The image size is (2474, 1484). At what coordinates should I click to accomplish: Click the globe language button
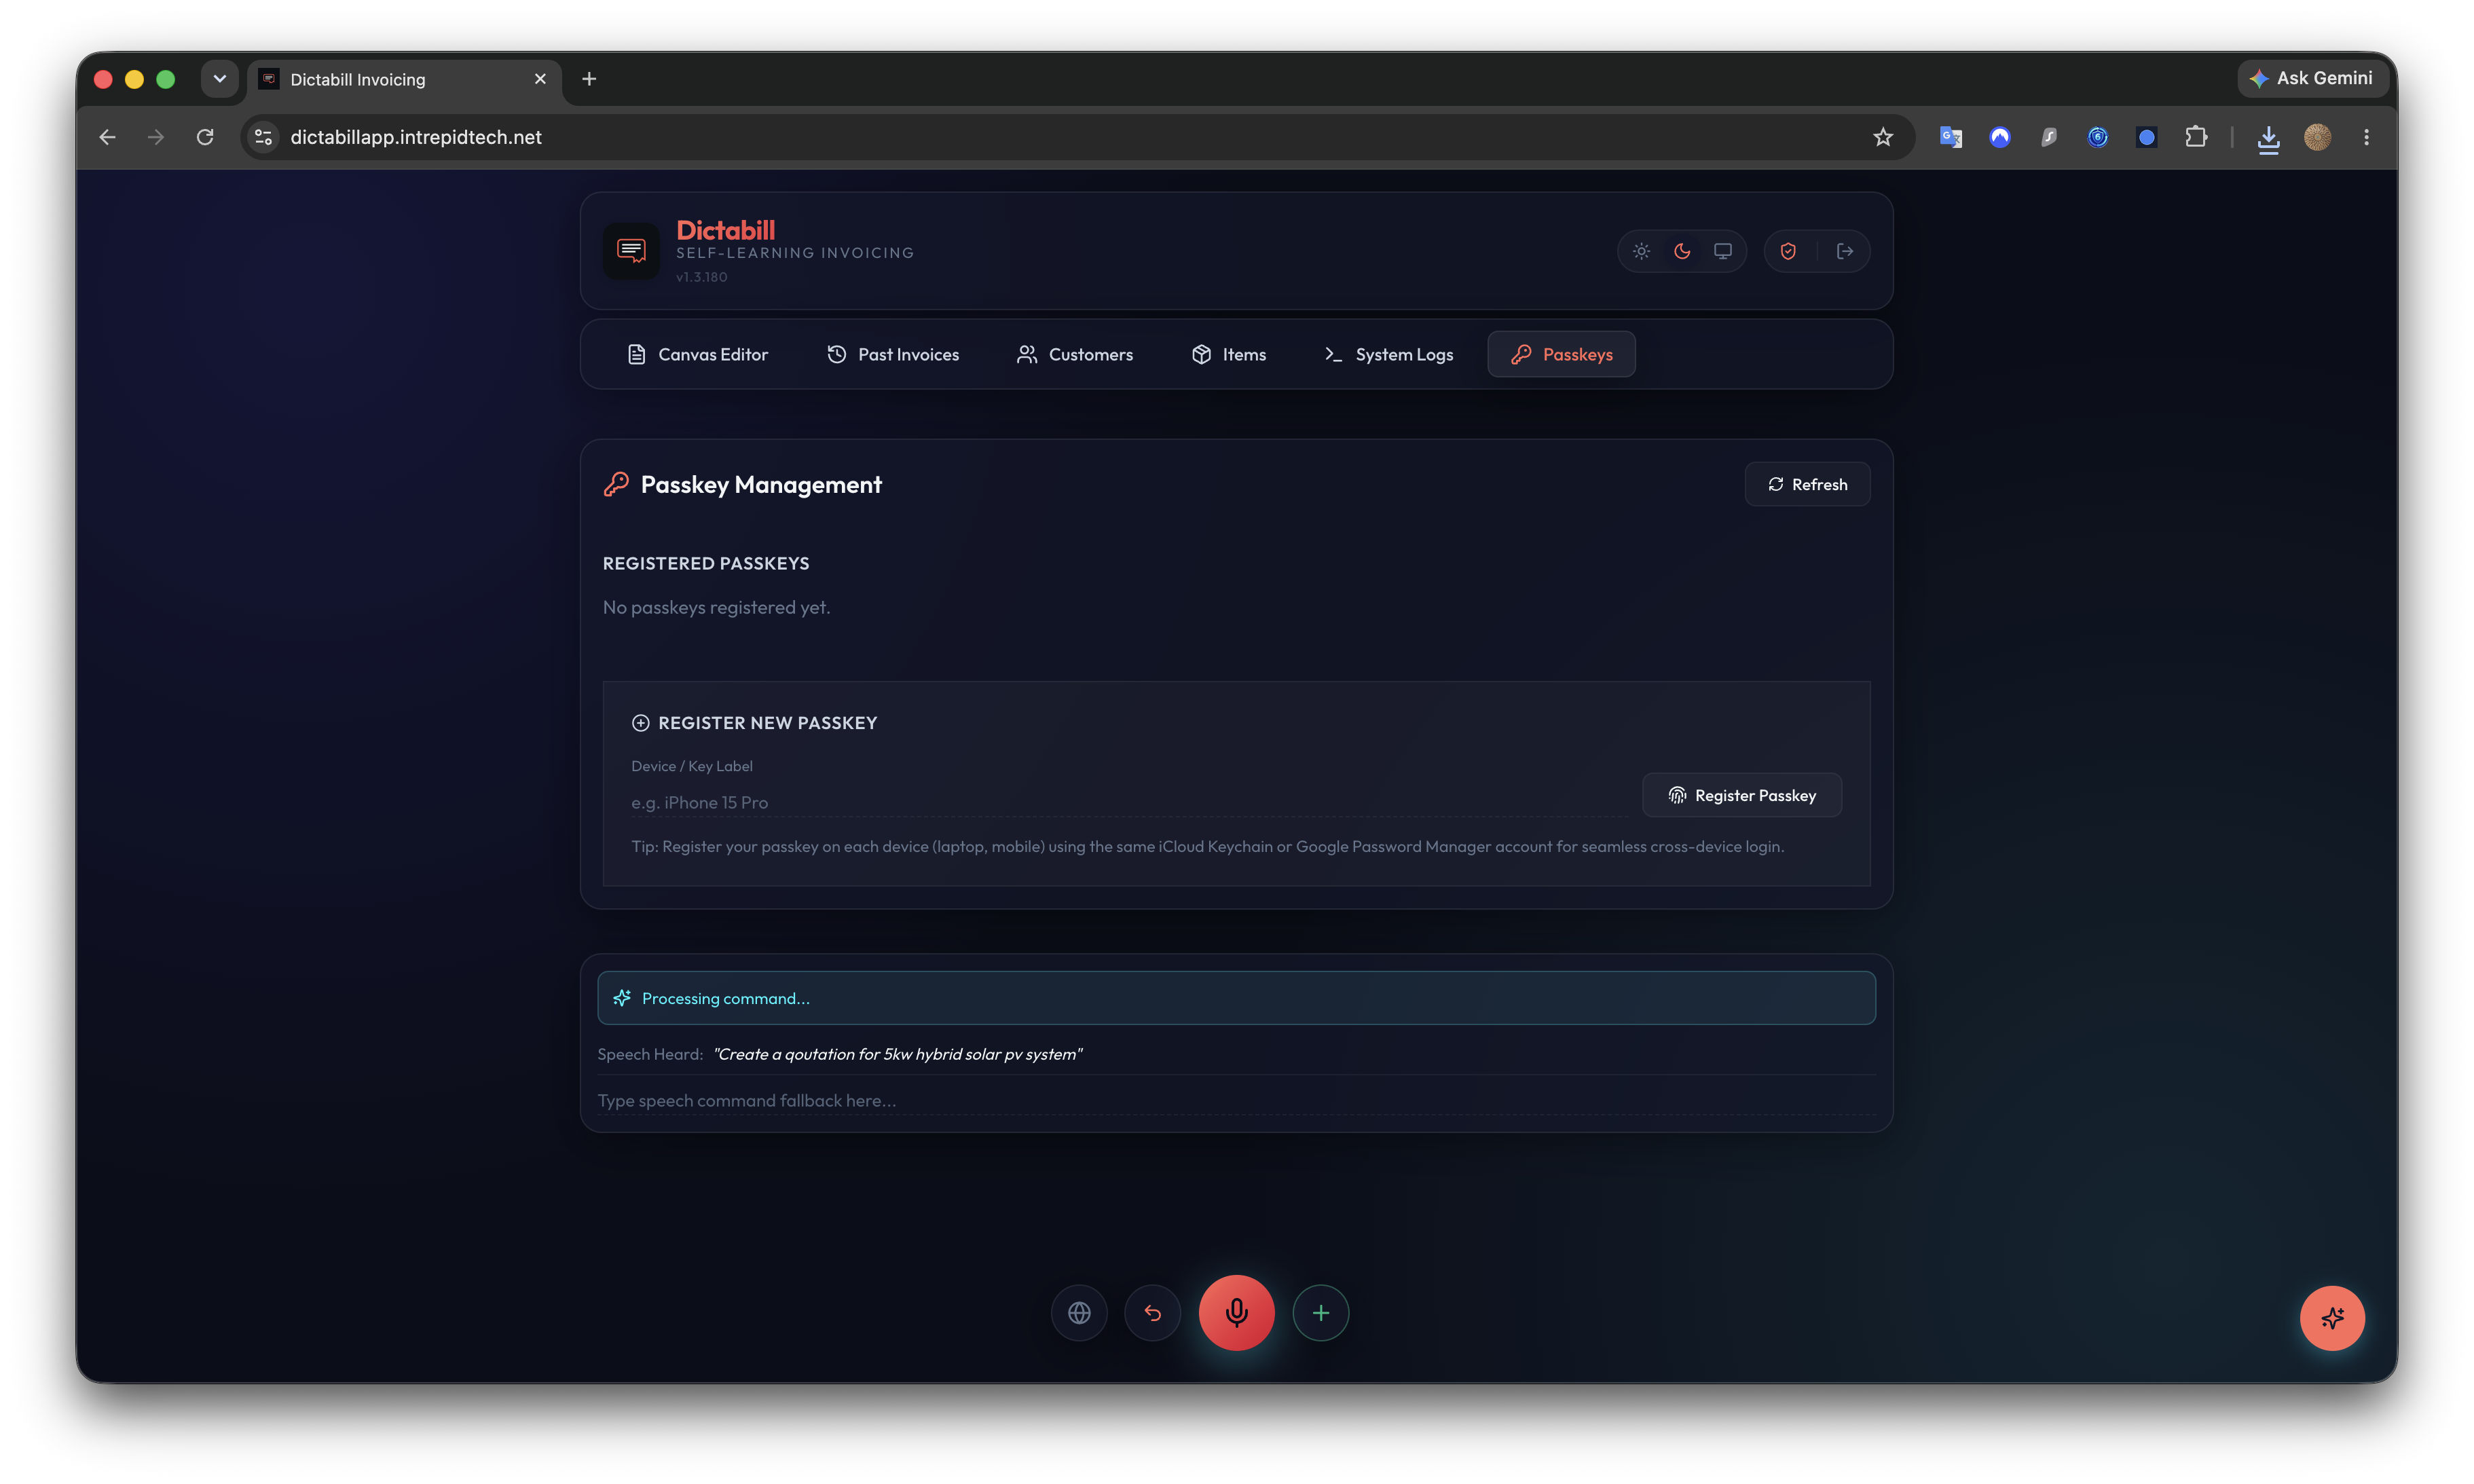tap(1079, 1312)
